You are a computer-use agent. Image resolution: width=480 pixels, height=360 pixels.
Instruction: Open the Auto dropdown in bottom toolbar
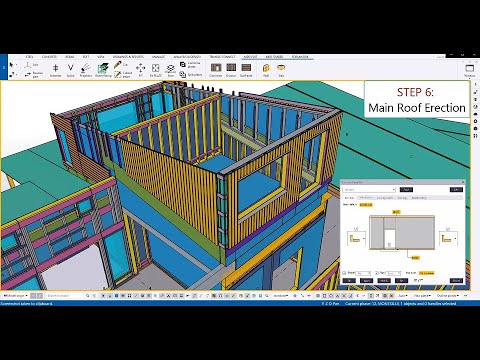tap(403, 296)
